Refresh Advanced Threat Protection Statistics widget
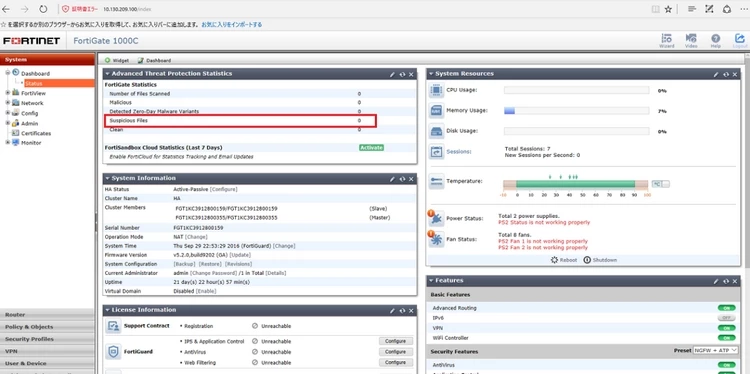This screenshot has width=750, height=374. (x=402, y=74)
